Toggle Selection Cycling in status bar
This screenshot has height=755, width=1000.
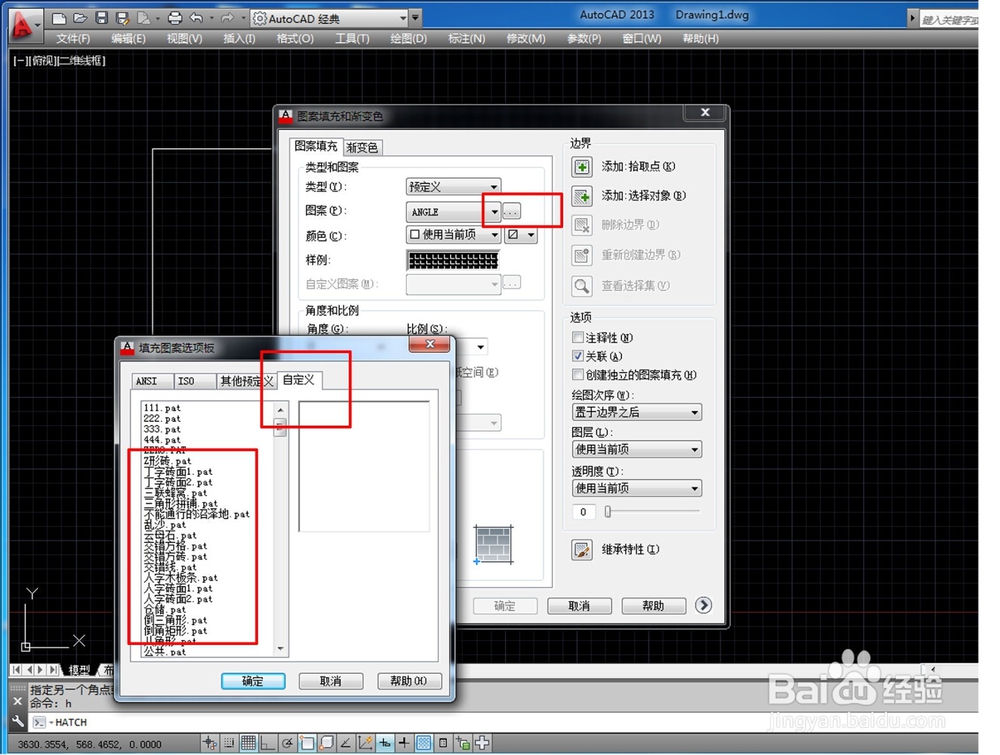(x=462, y=743)
